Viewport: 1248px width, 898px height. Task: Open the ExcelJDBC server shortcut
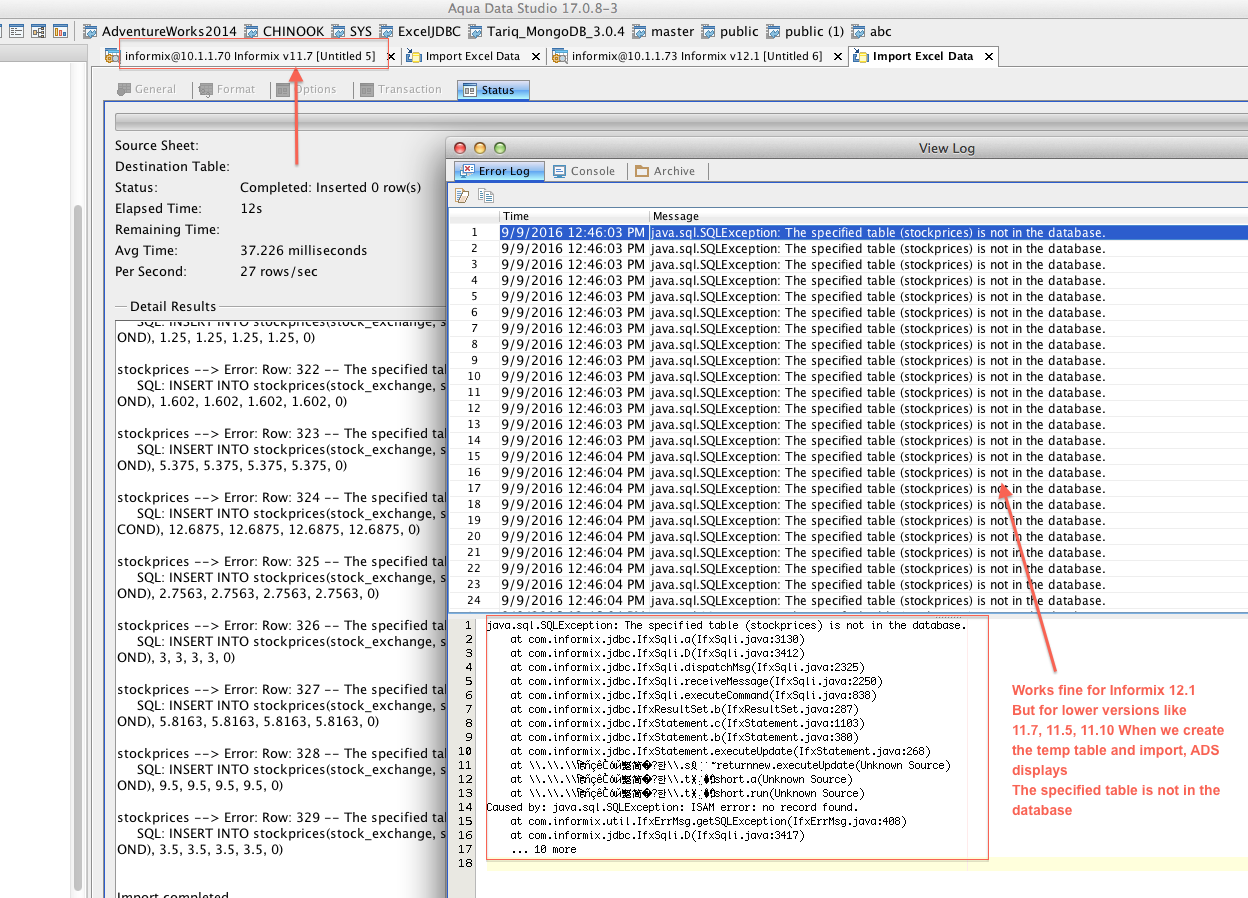click(420, 31)
